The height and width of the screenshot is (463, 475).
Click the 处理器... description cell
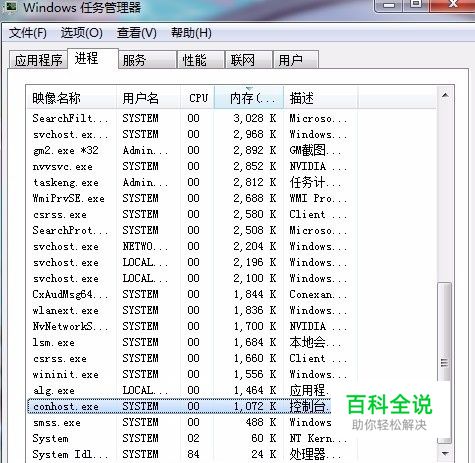pos(315,454)
